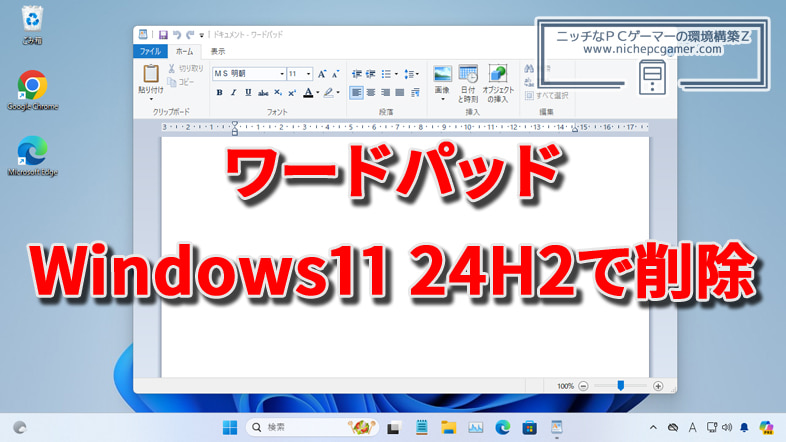Click the 100% zoom level text
This screenshot has width=786, height=442.
[565, 386]
